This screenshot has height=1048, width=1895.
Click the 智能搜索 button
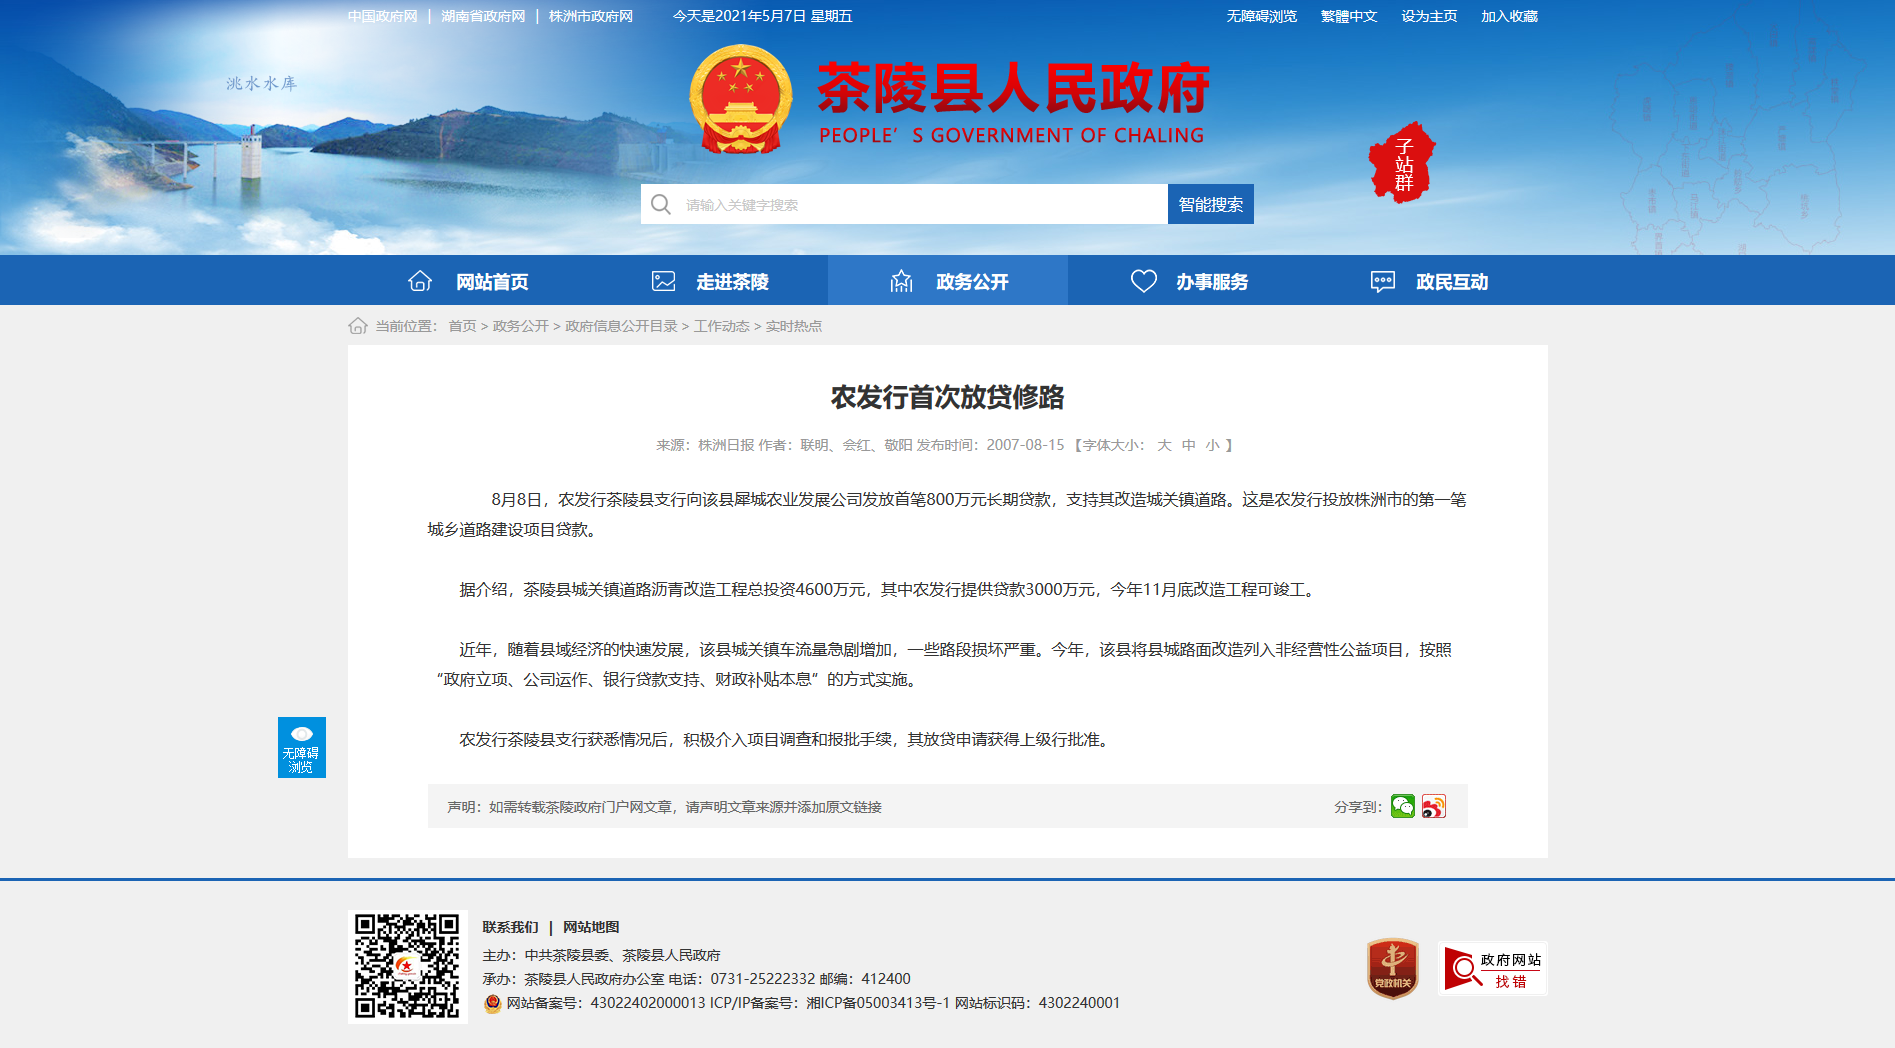[x=1210, y=204]
